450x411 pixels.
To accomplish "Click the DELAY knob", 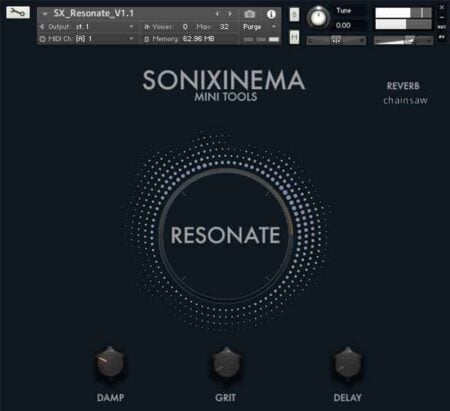I will click(x=347, y=363).
